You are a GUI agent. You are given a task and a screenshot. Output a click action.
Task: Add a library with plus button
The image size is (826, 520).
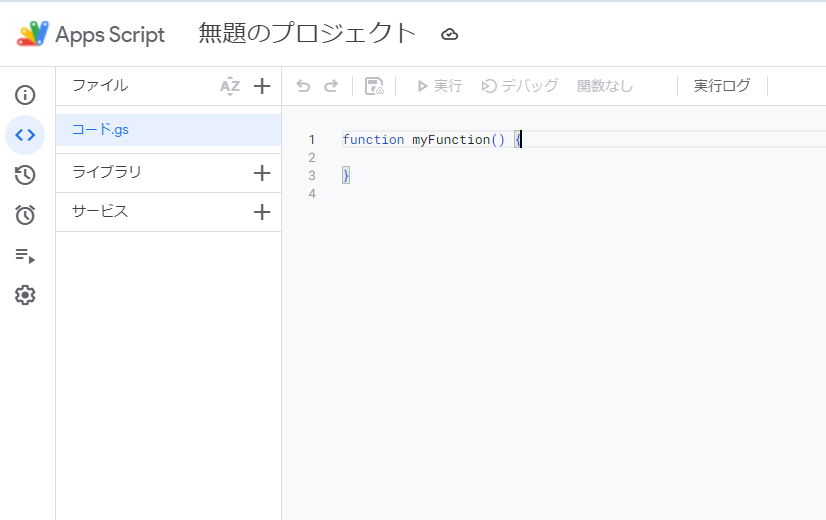click(x=262, y=173)
